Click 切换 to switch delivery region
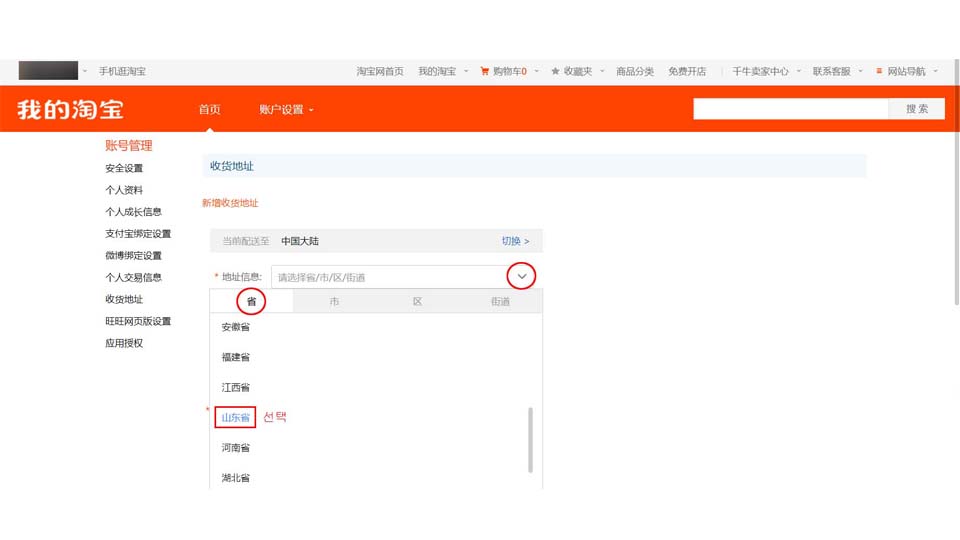The image size is (960, 540). (516, 241)
